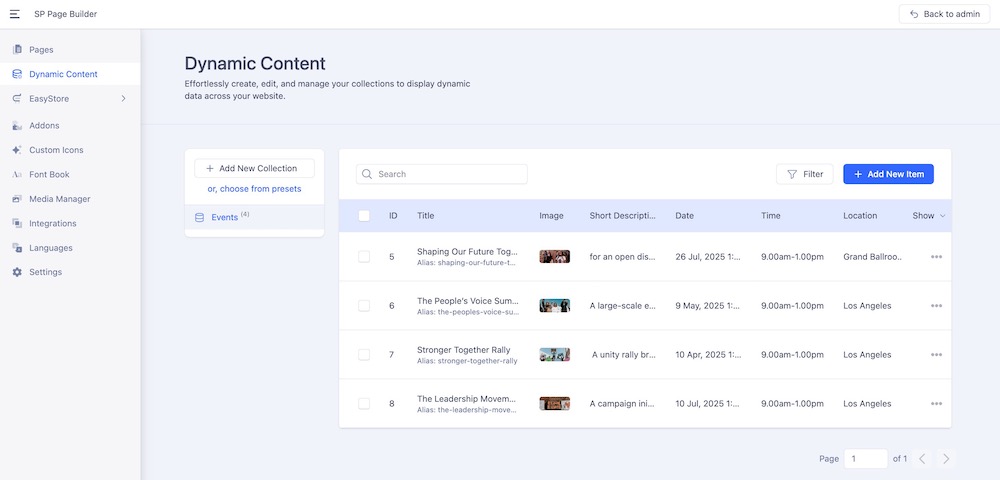Click the Add New Item button

(888, 174)
